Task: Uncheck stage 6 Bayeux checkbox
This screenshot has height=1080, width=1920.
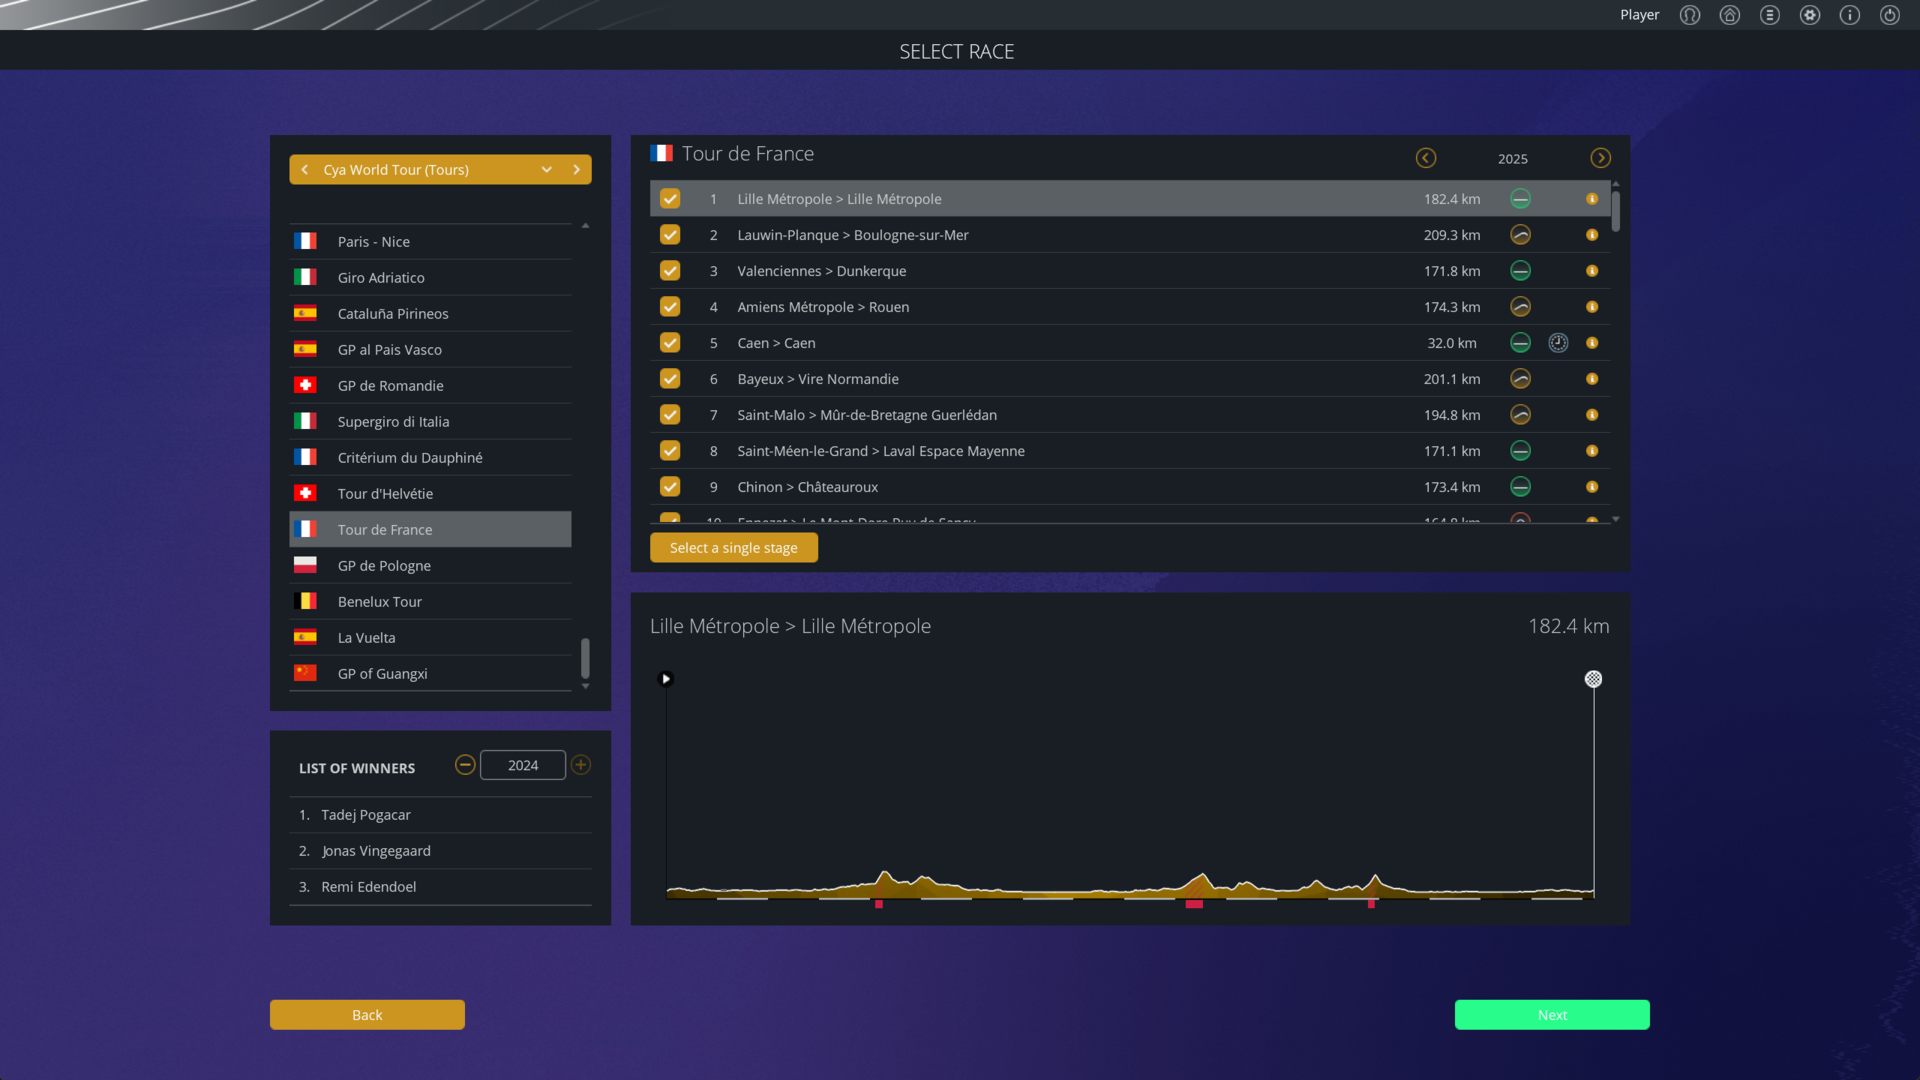Action: 670,379
